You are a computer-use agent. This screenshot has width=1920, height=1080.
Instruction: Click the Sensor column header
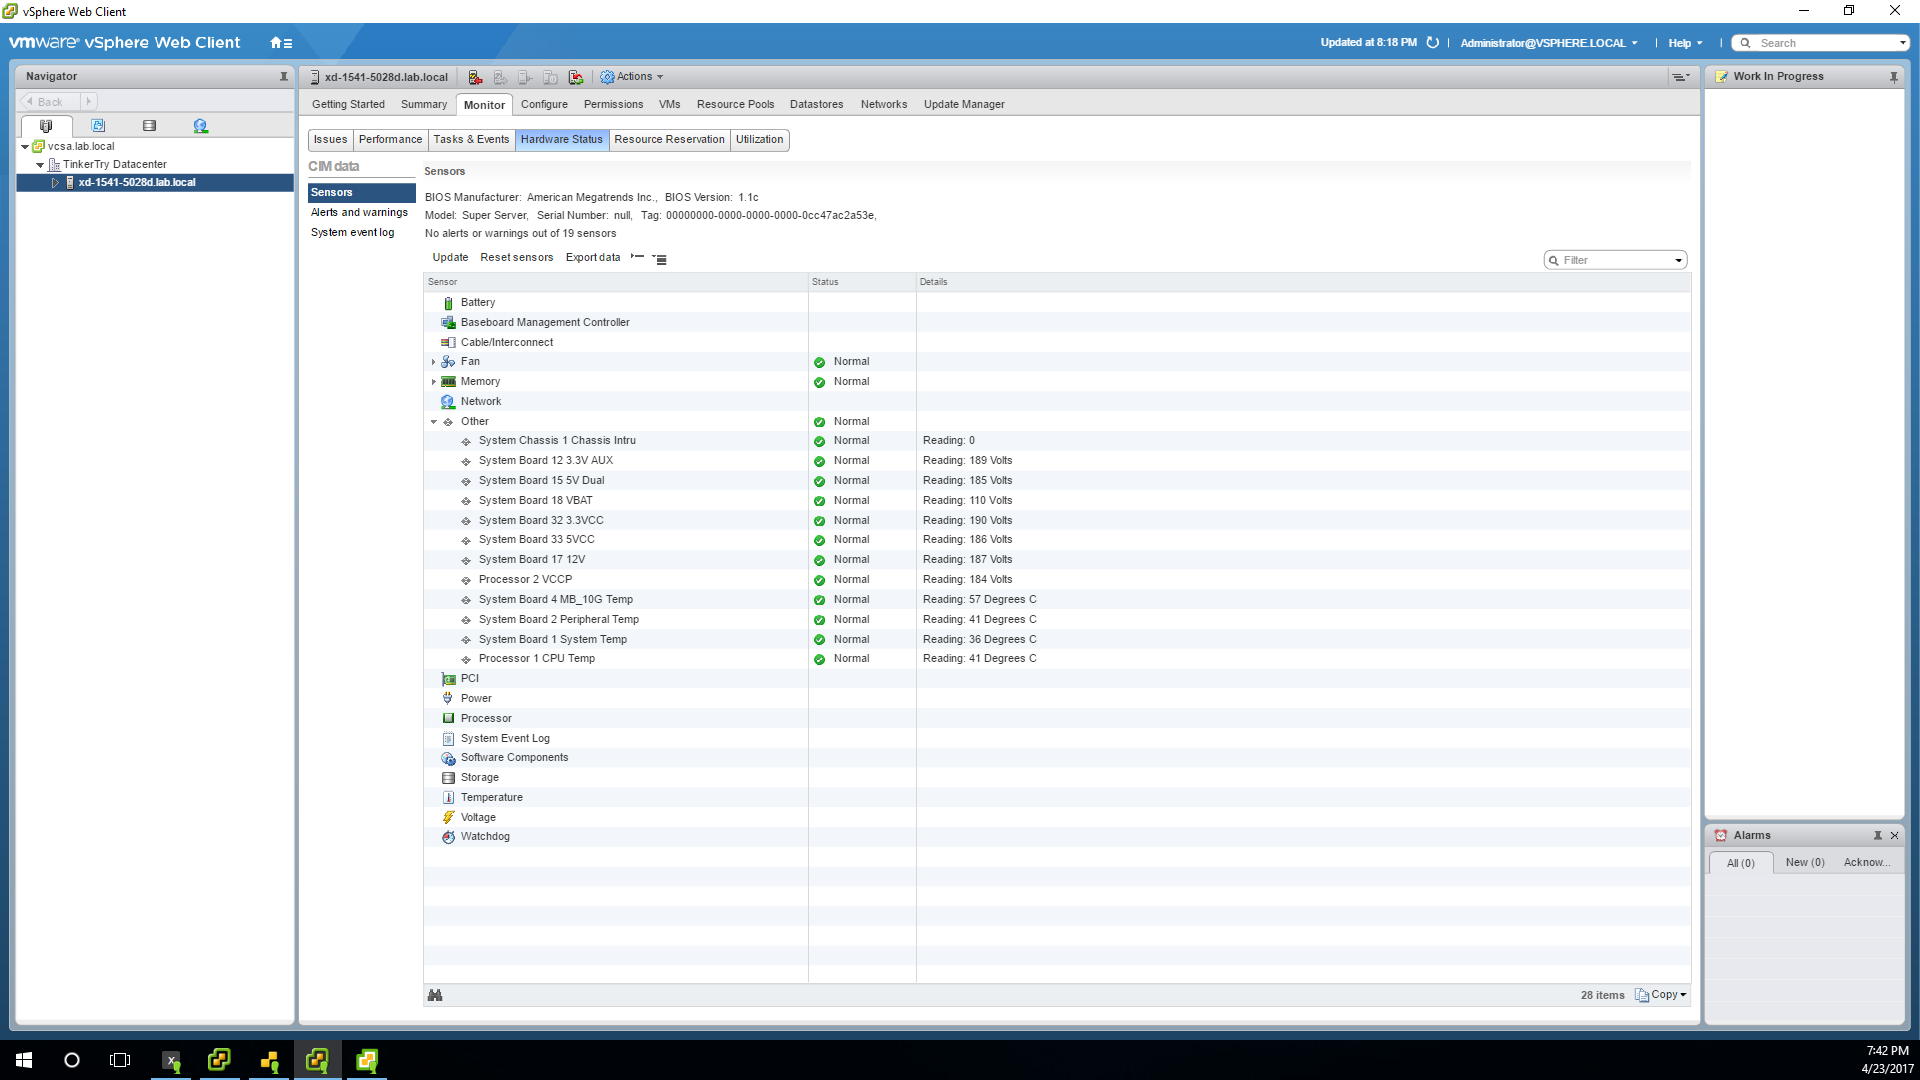[x=616, y=282]
